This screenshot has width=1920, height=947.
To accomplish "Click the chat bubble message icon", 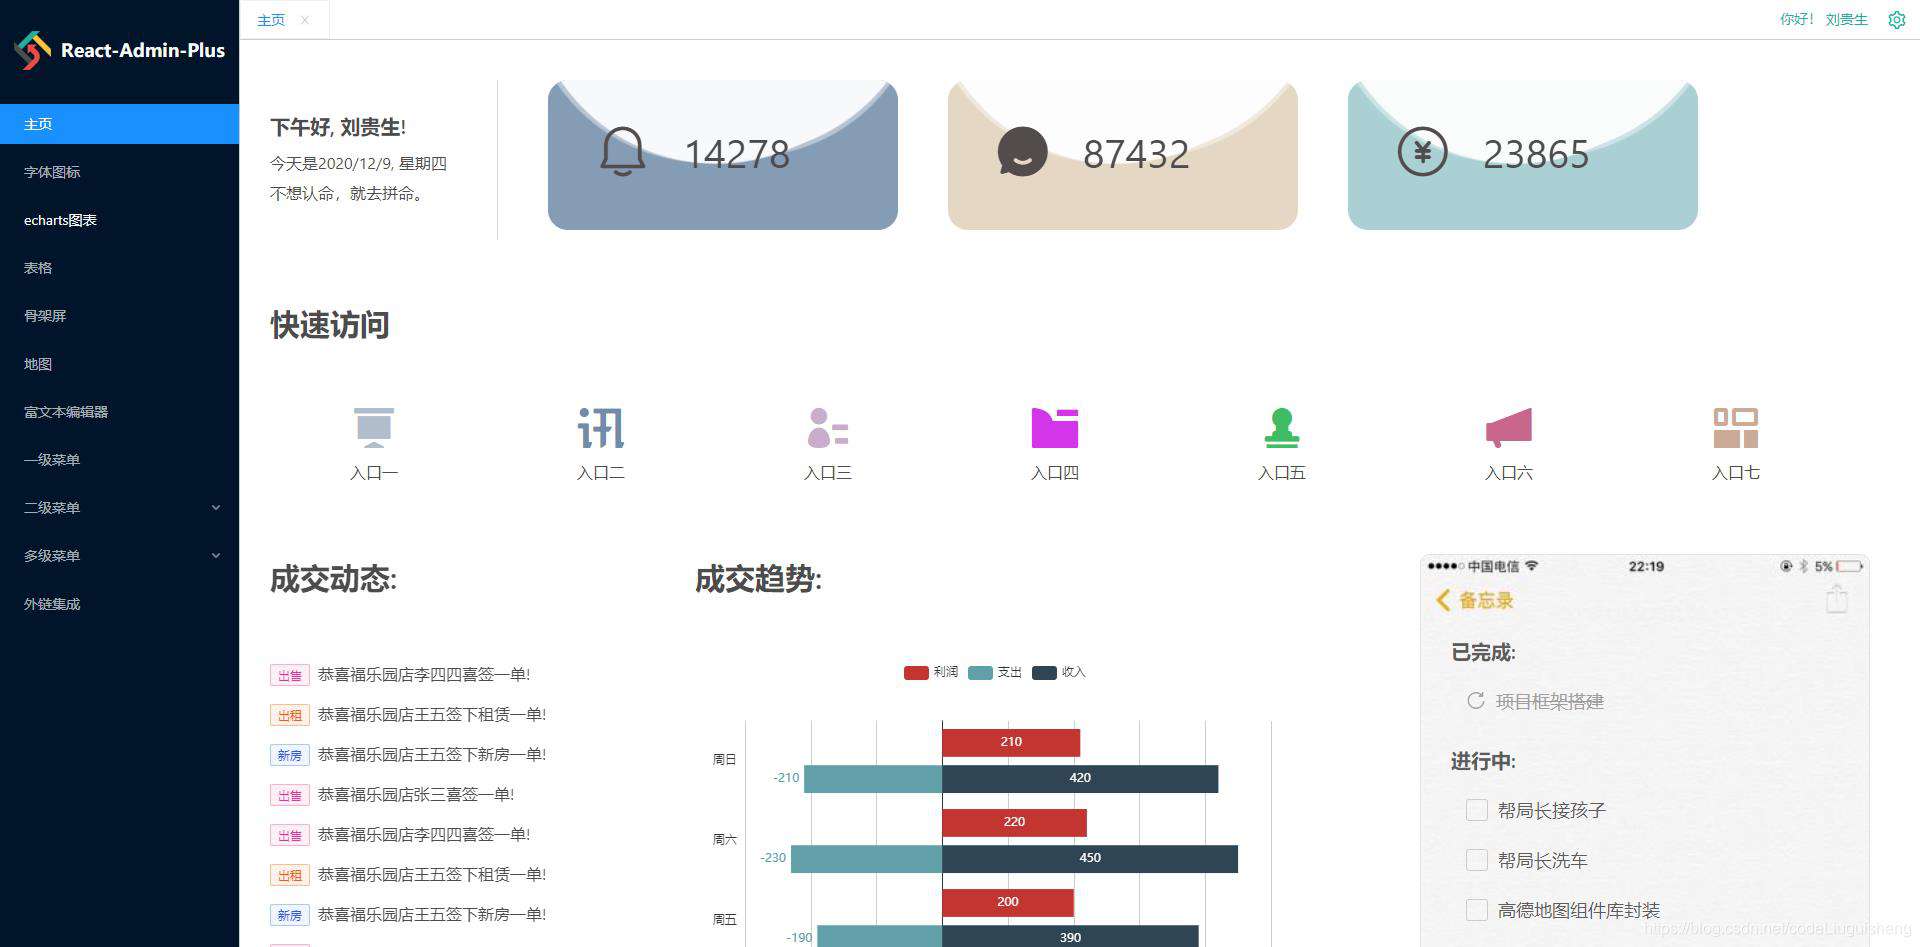I will [x=1022, y=152].
